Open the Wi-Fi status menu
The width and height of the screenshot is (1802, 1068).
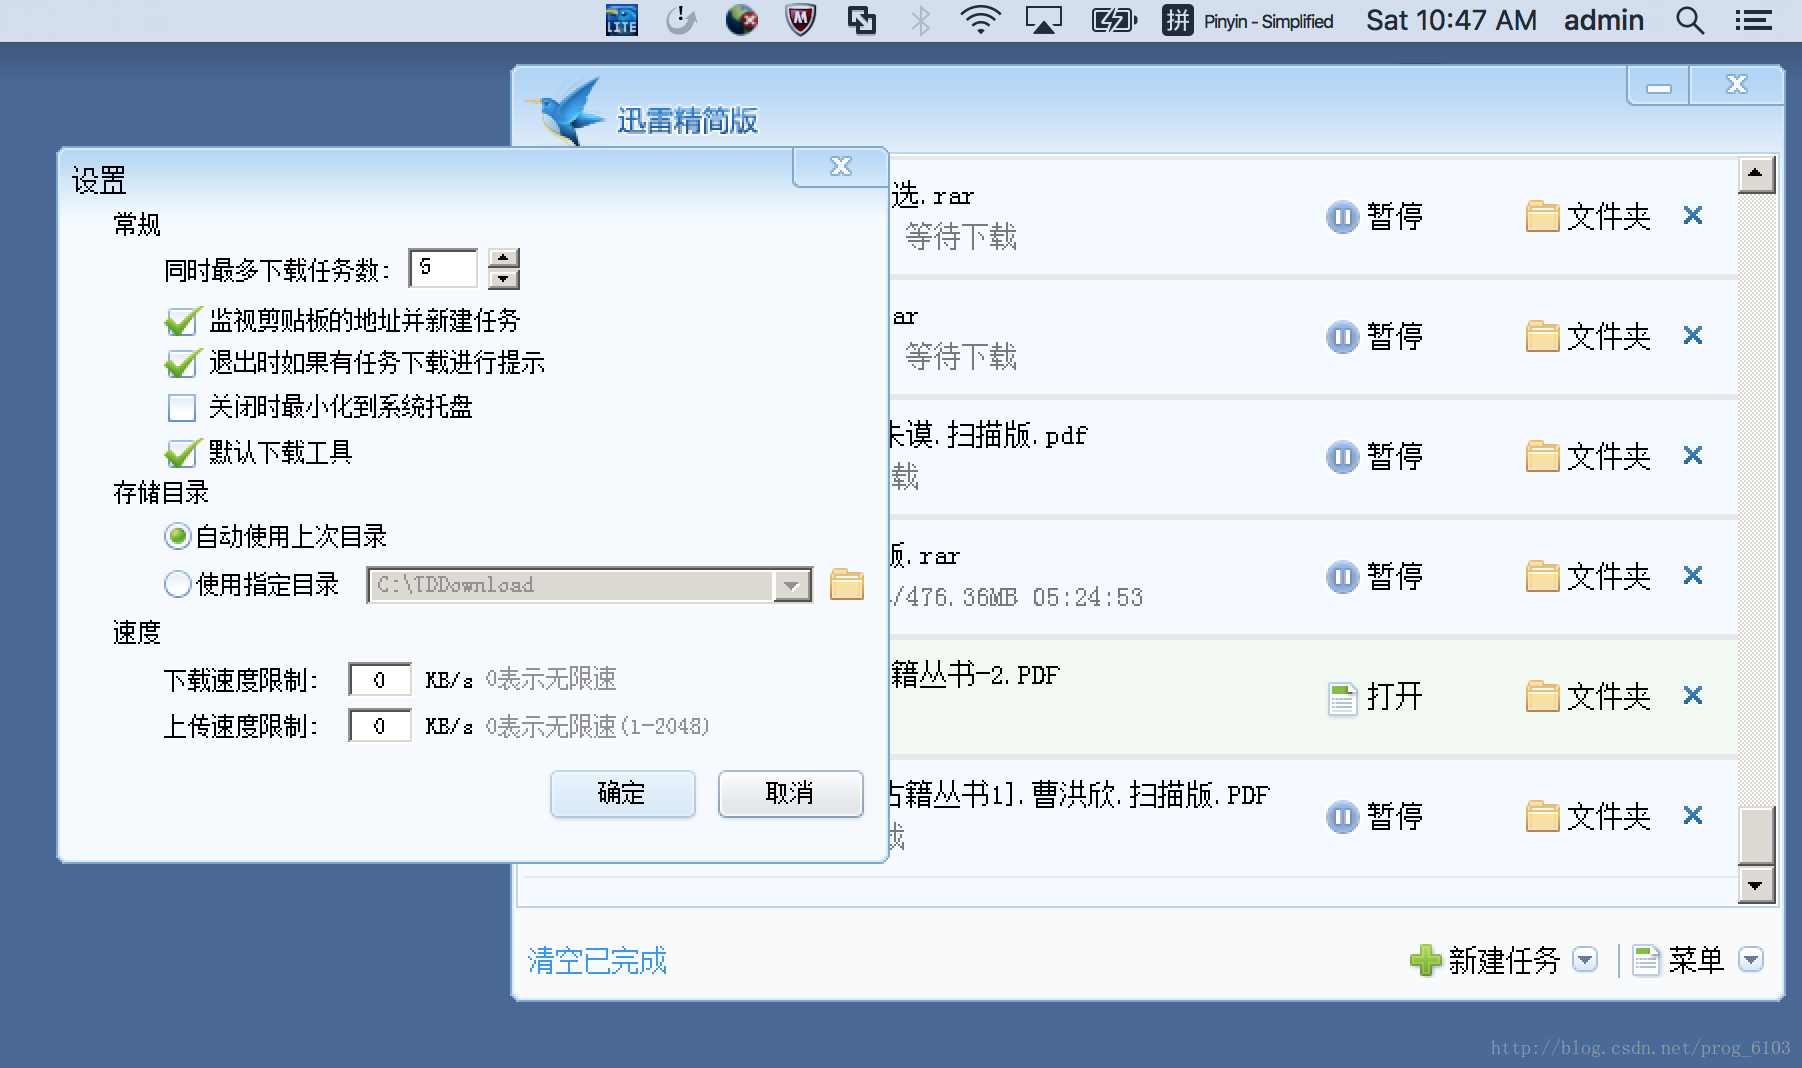click(980, 20)
